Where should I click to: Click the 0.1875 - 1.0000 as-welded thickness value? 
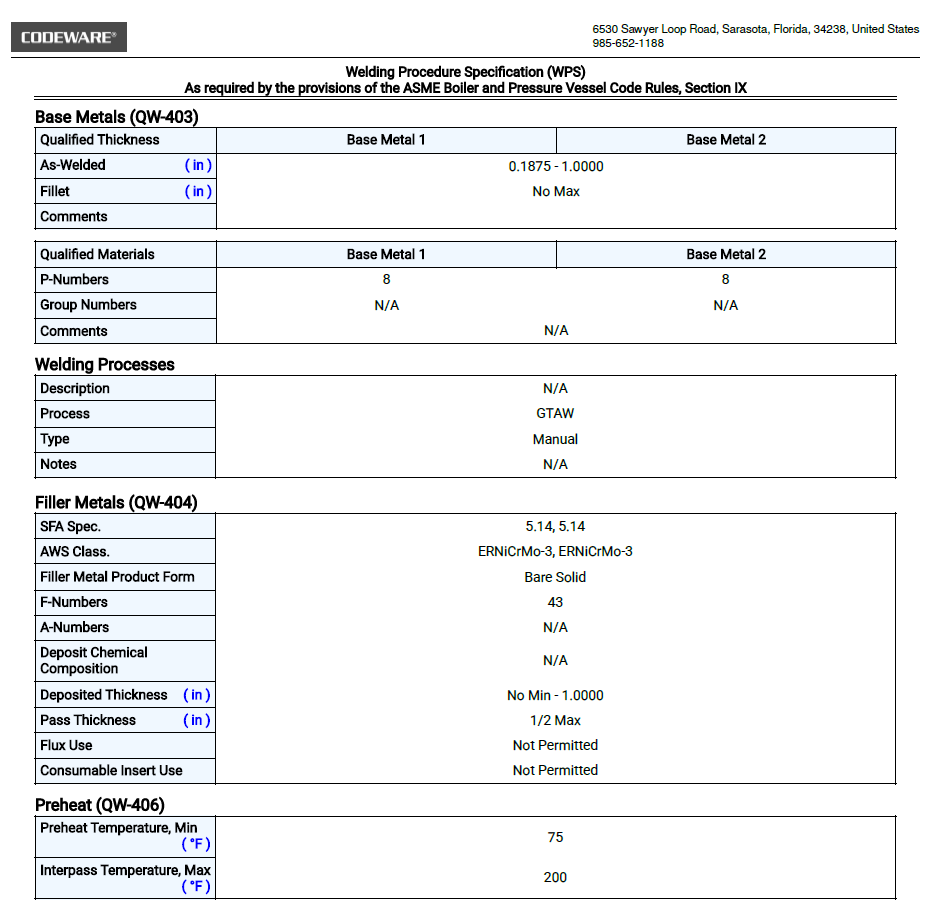point(556,166)
